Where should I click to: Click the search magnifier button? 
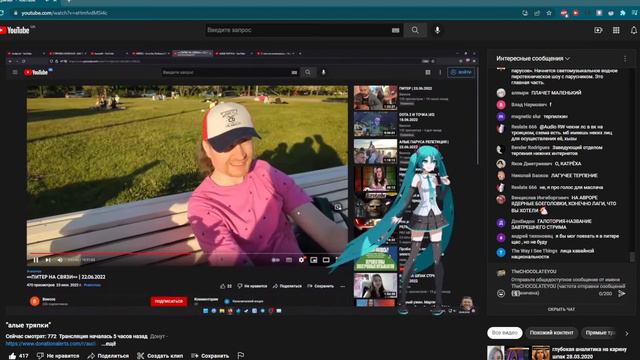tap(415, 30)
